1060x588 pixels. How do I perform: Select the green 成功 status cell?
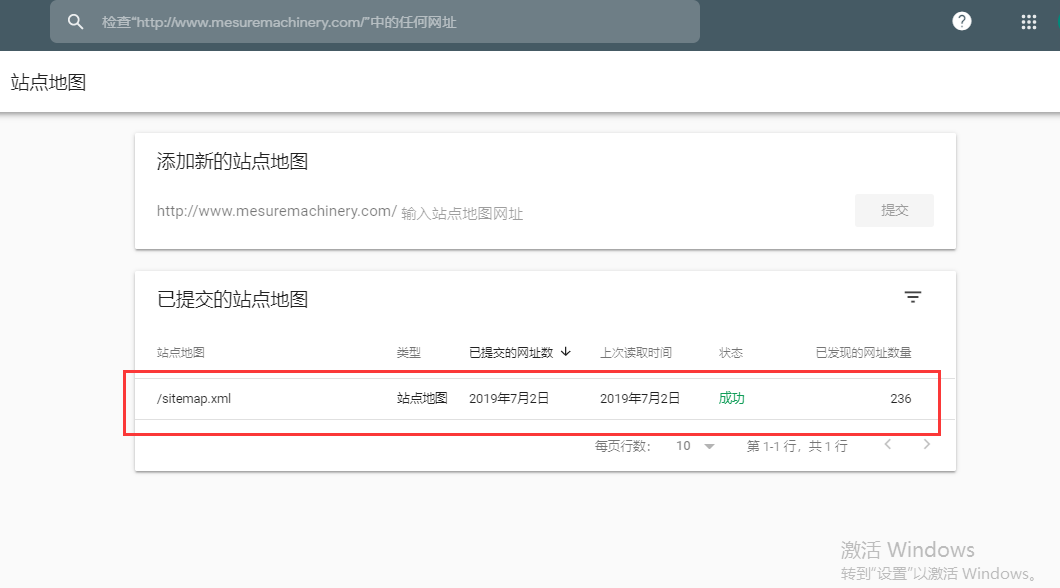[732, 398]
